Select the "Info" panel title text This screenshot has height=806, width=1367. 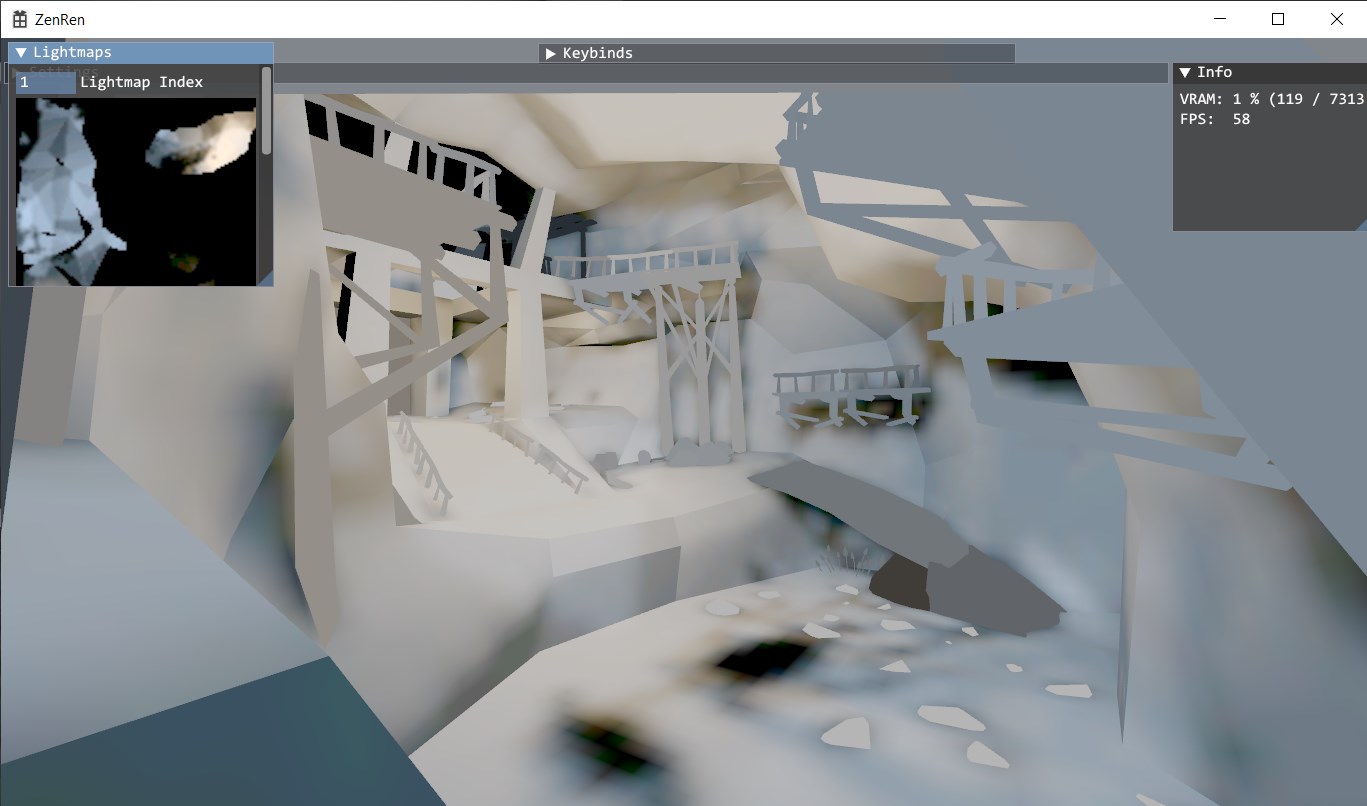(x=1214, y=72)
